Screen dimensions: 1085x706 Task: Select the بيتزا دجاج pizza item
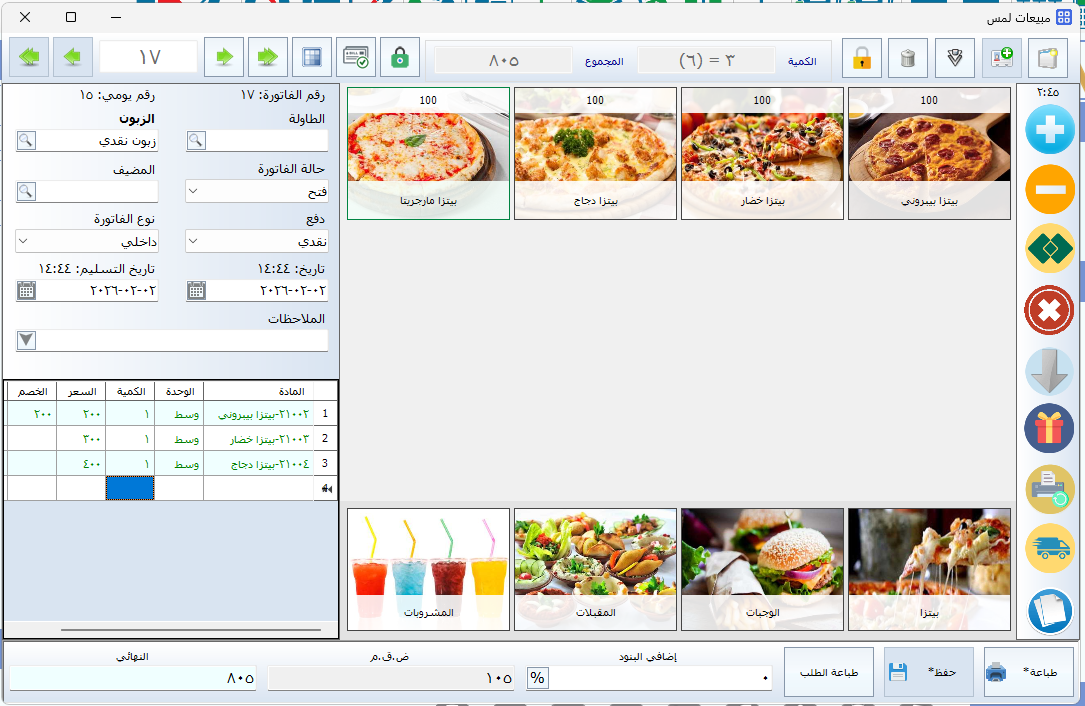pyautogui.click(x=595, y=153)
